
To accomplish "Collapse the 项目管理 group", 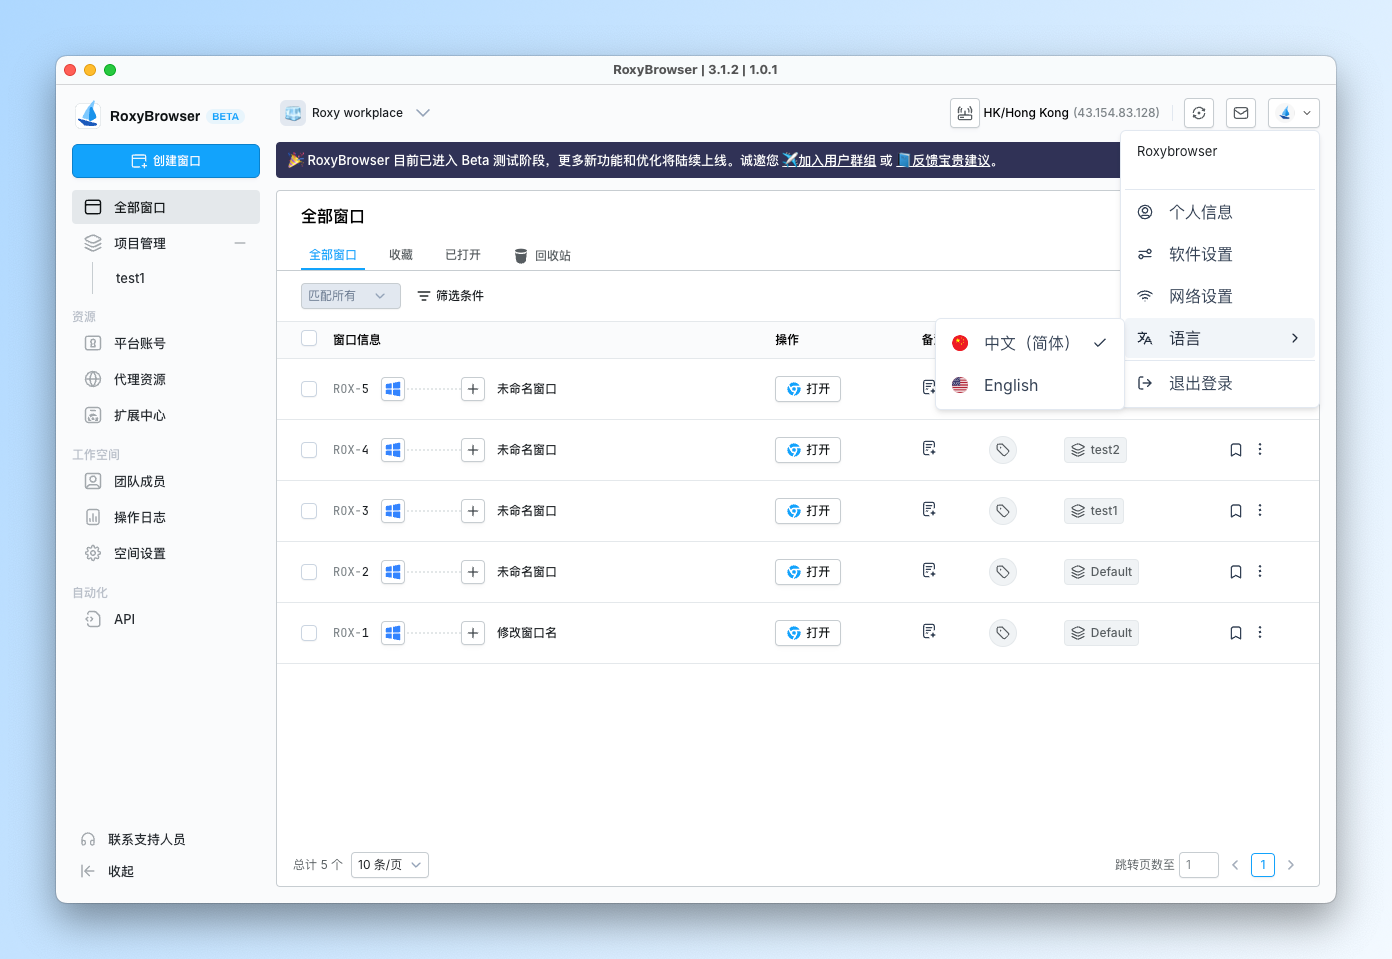I will point(240,243).
